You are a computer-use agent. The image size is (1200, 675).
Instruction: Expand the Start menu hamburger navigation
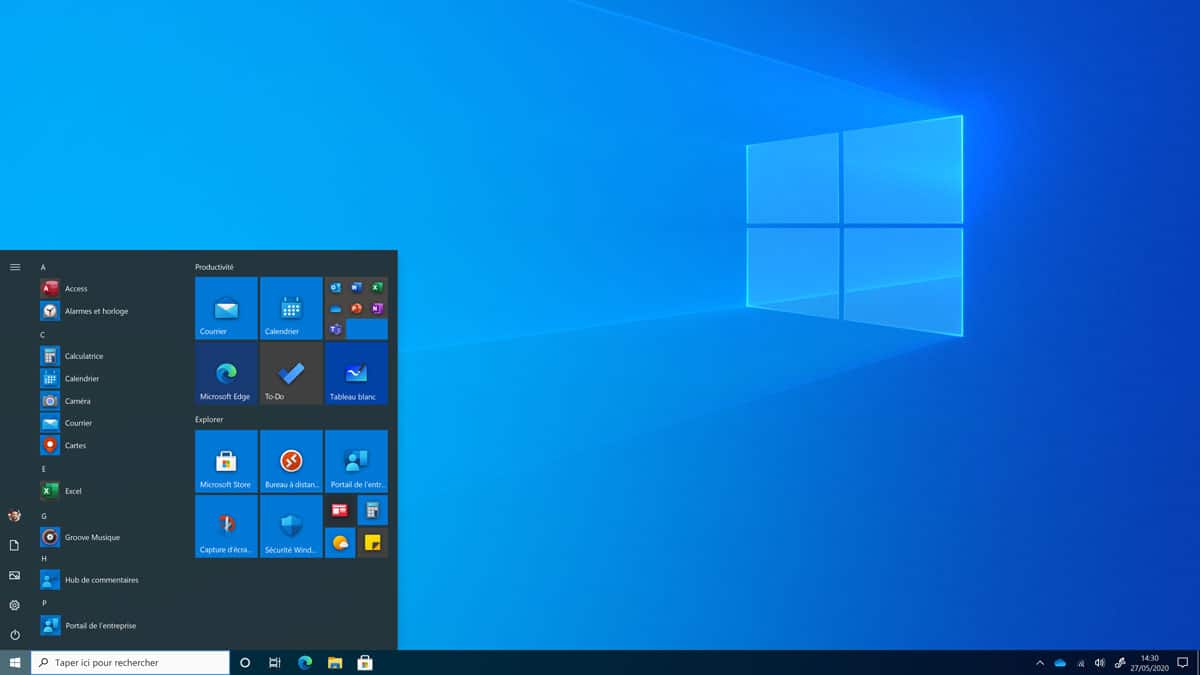point(15,267)
